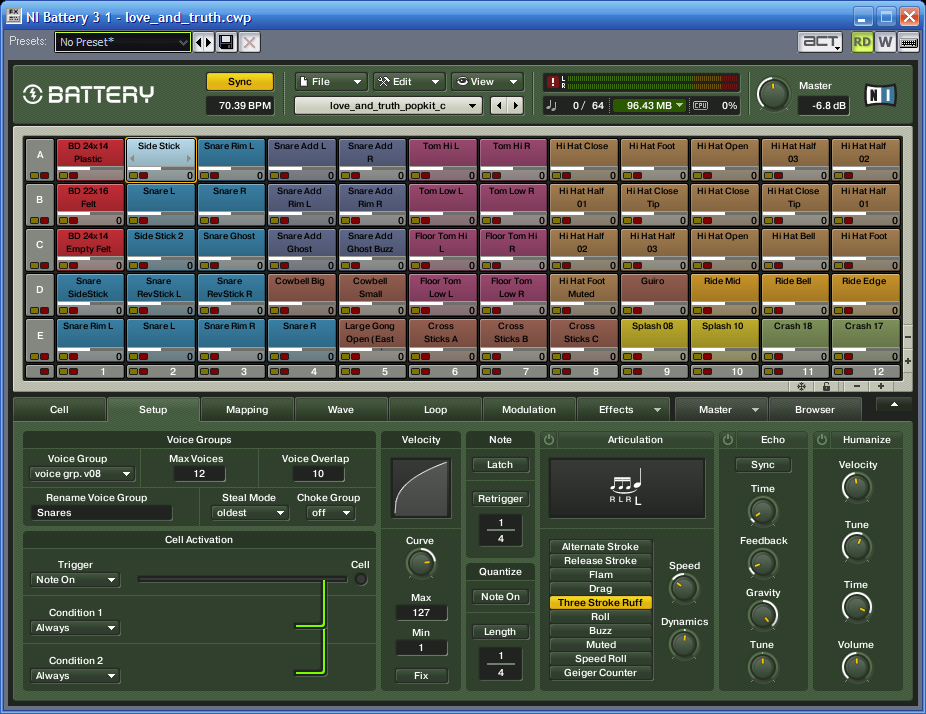
Task: Toggle the W automation write button
Action: [885, 42]
